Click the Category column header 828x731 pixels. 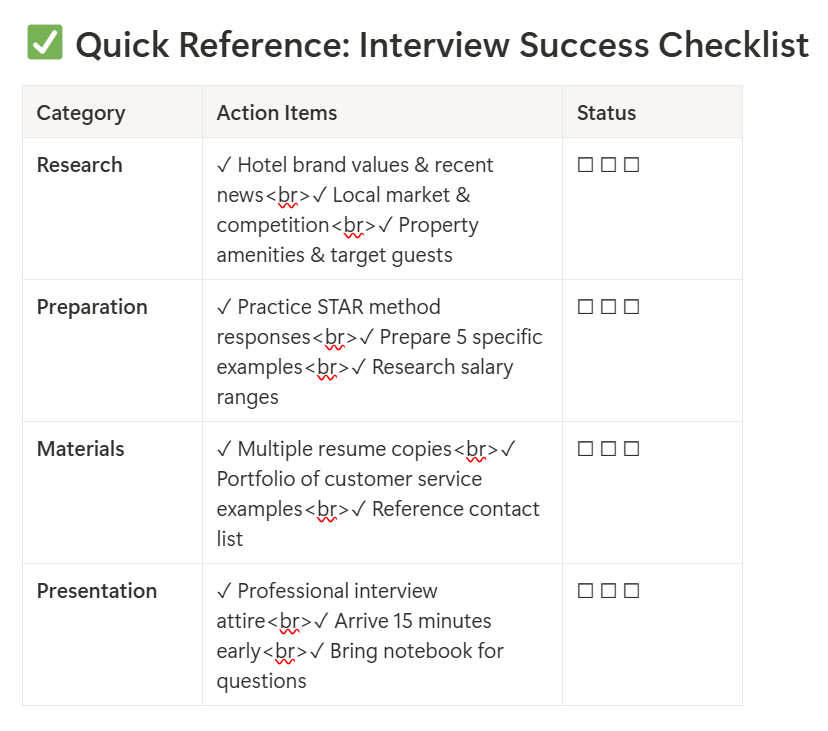coord(81,113)
